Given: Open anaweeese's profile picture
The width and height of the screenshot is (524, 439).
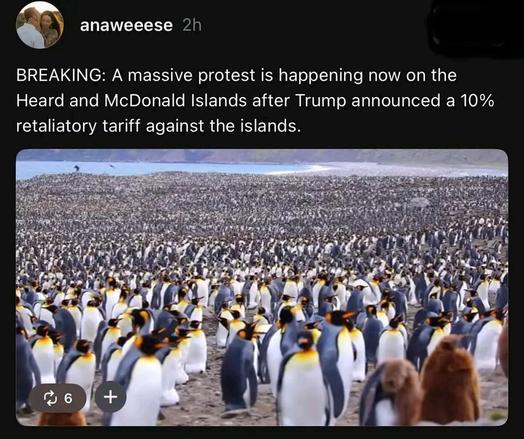Looking at the screenshot, I should [x=40, y=25].
